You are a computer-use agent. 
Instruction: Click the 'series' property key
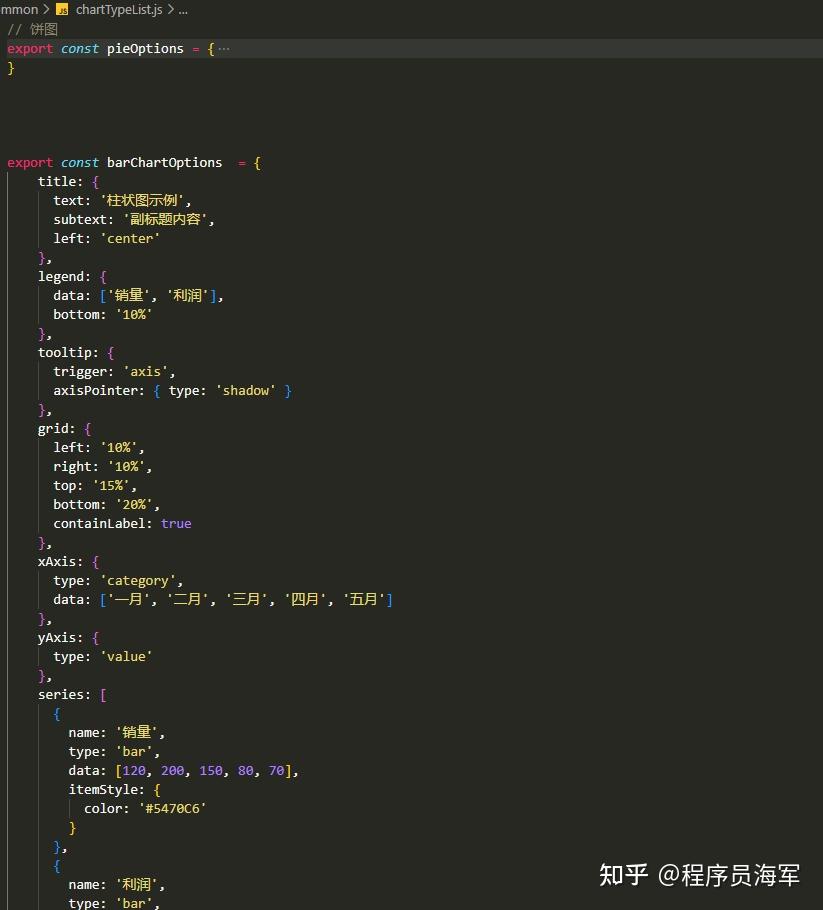(61, 695)
